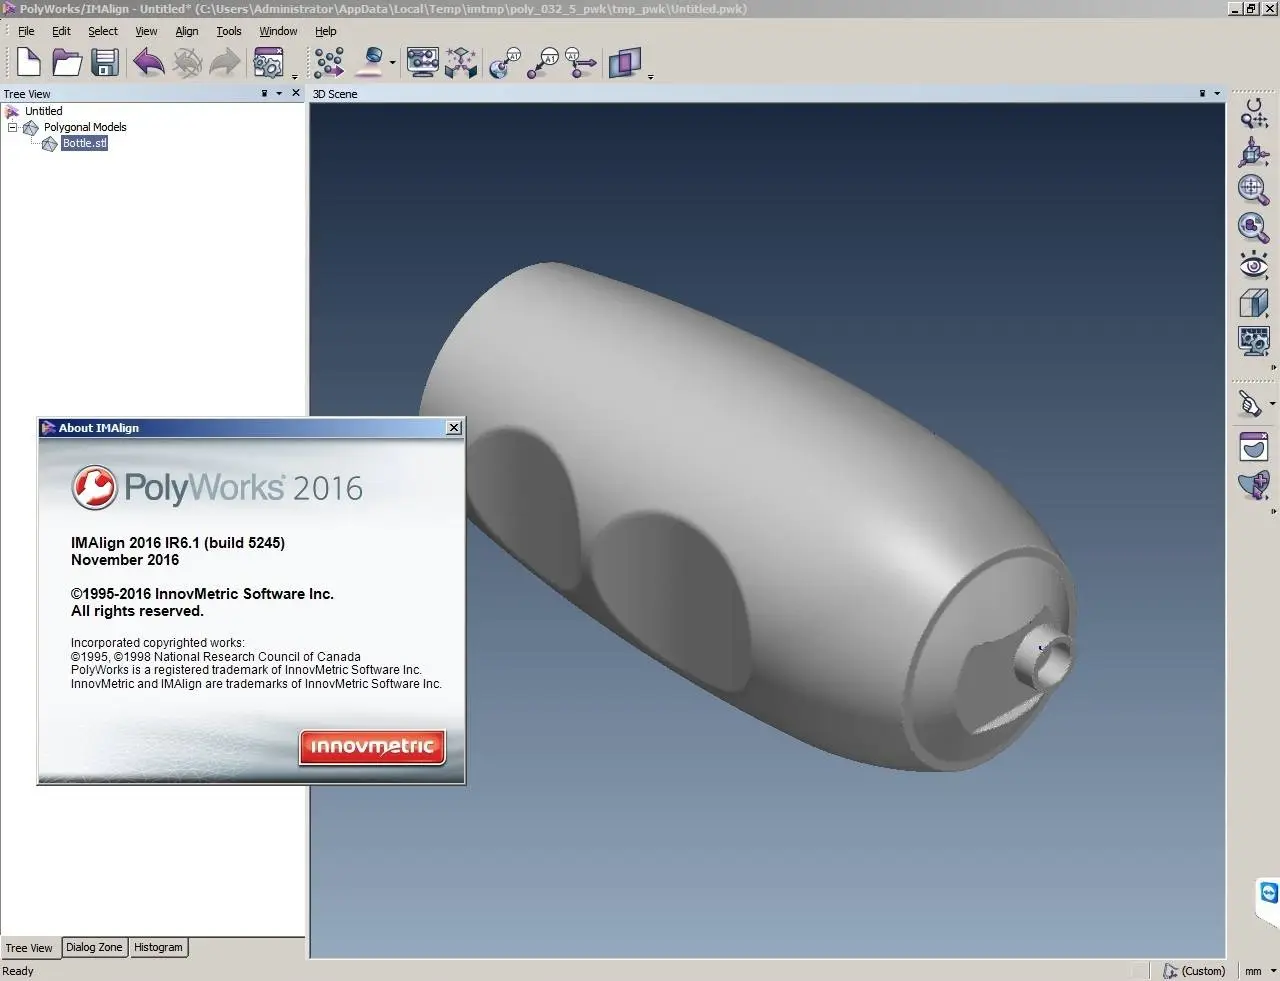This screenshot has width=1280, height=981.
Task: Open 3D Scene pane options dropdown arrow
Action: coord(1217,94)
